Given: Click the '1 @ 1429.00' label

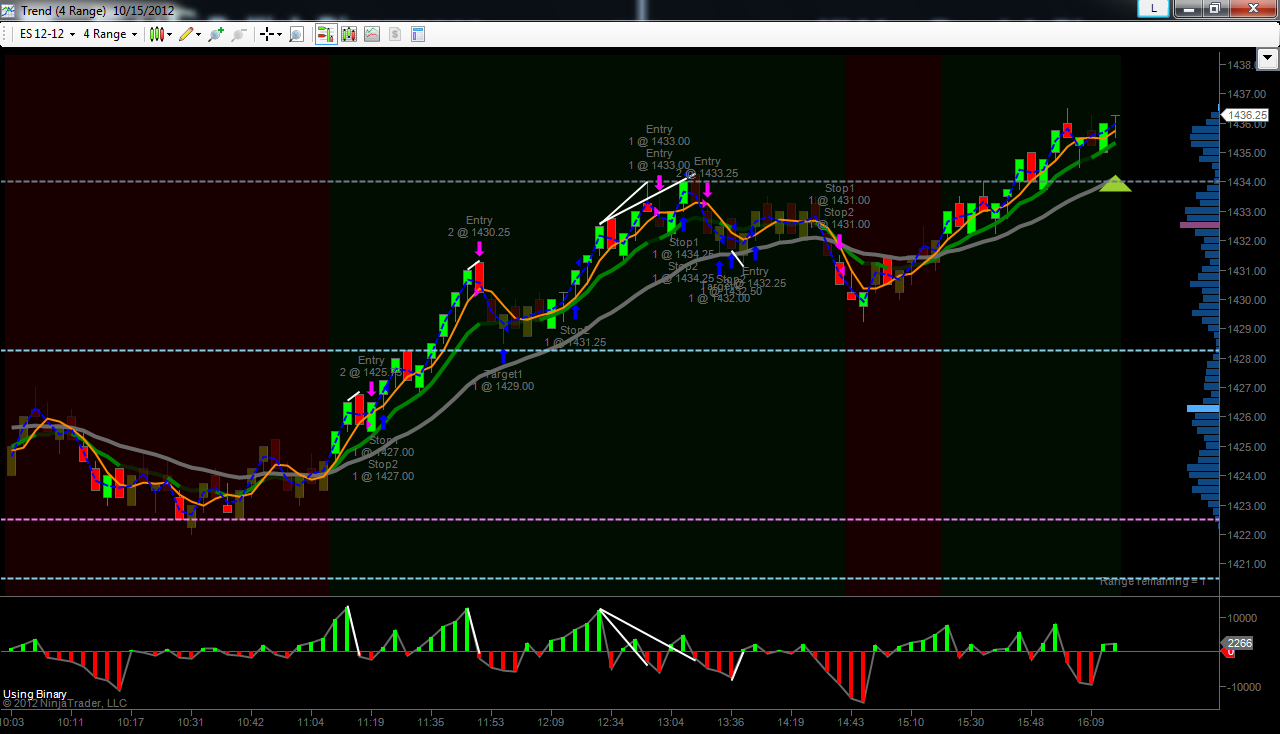Looking at the screenshot, I should [x=503, y=386].
